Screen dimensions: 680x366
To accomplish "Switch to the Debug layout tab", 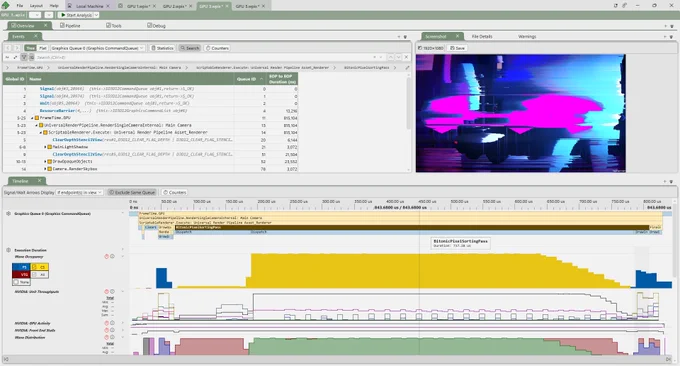I will [157, 26].
